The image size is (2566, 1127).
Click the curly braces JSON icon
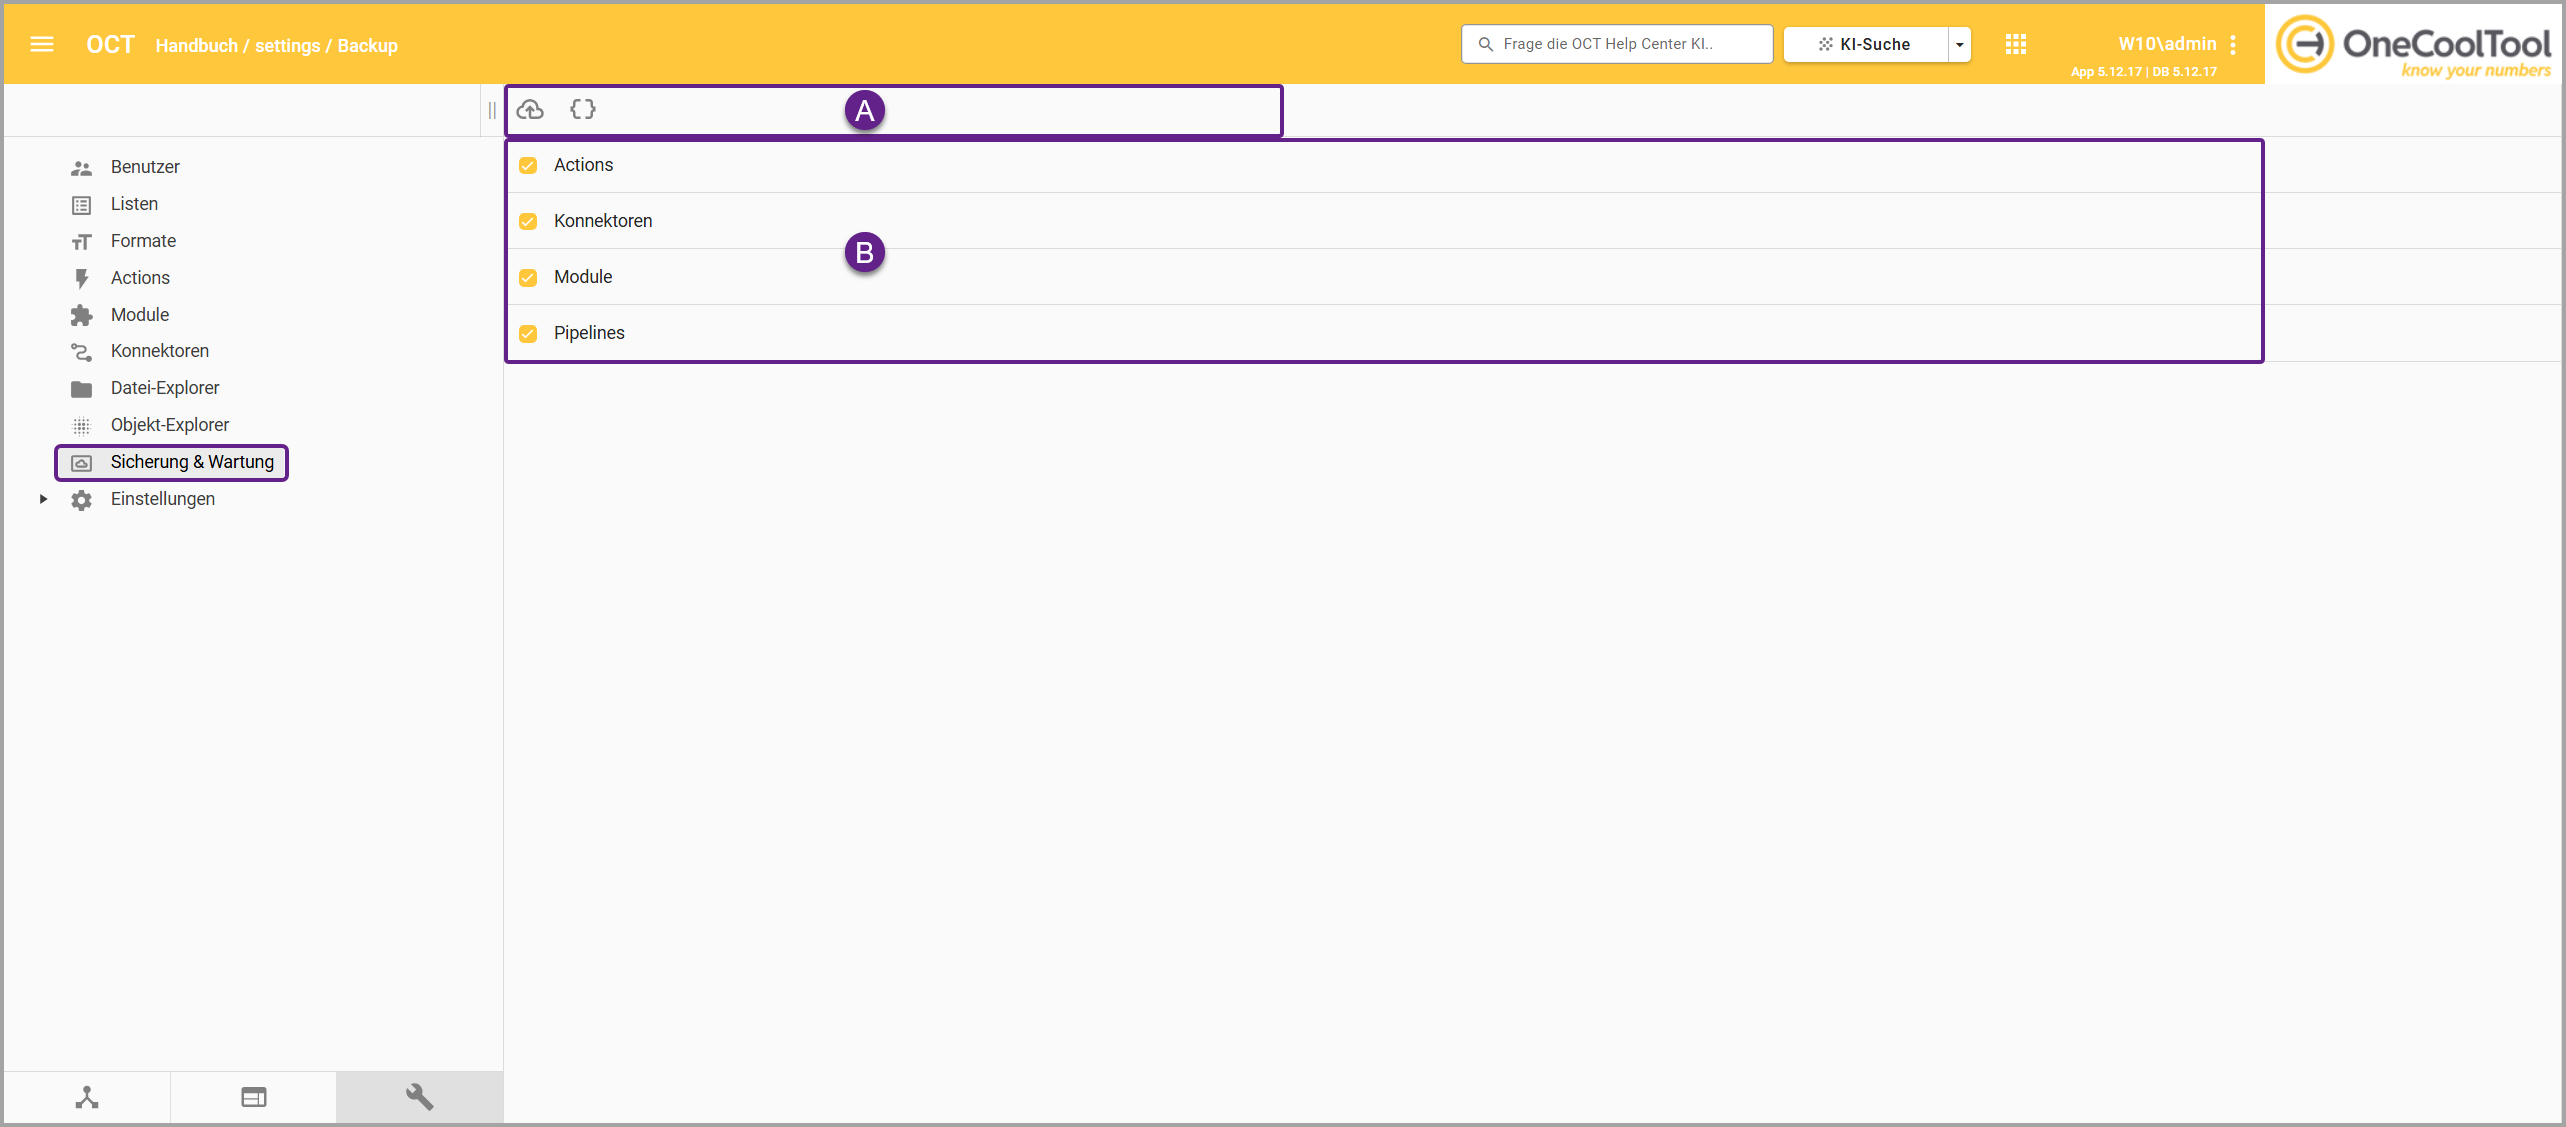583,110
